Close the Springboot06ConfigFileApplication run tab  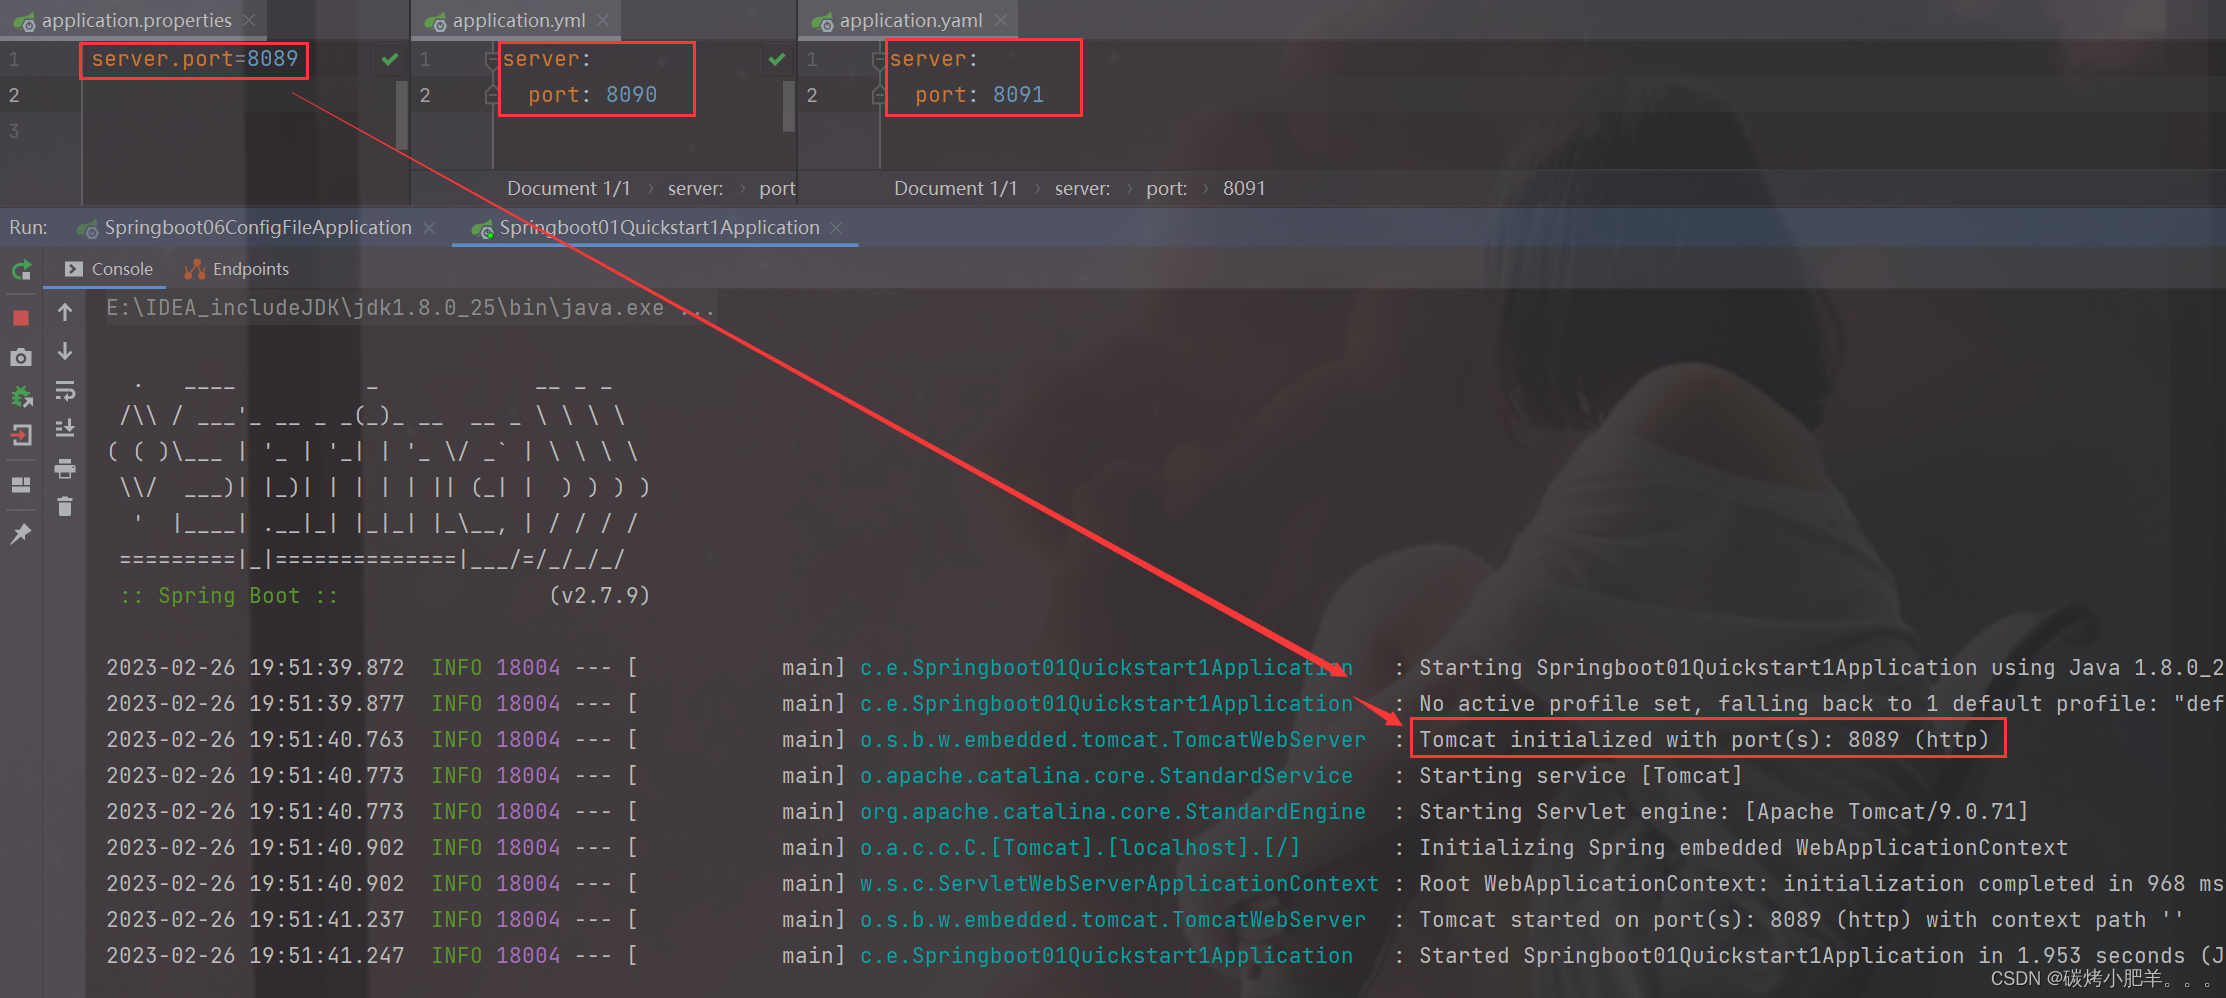click(429, 228)
